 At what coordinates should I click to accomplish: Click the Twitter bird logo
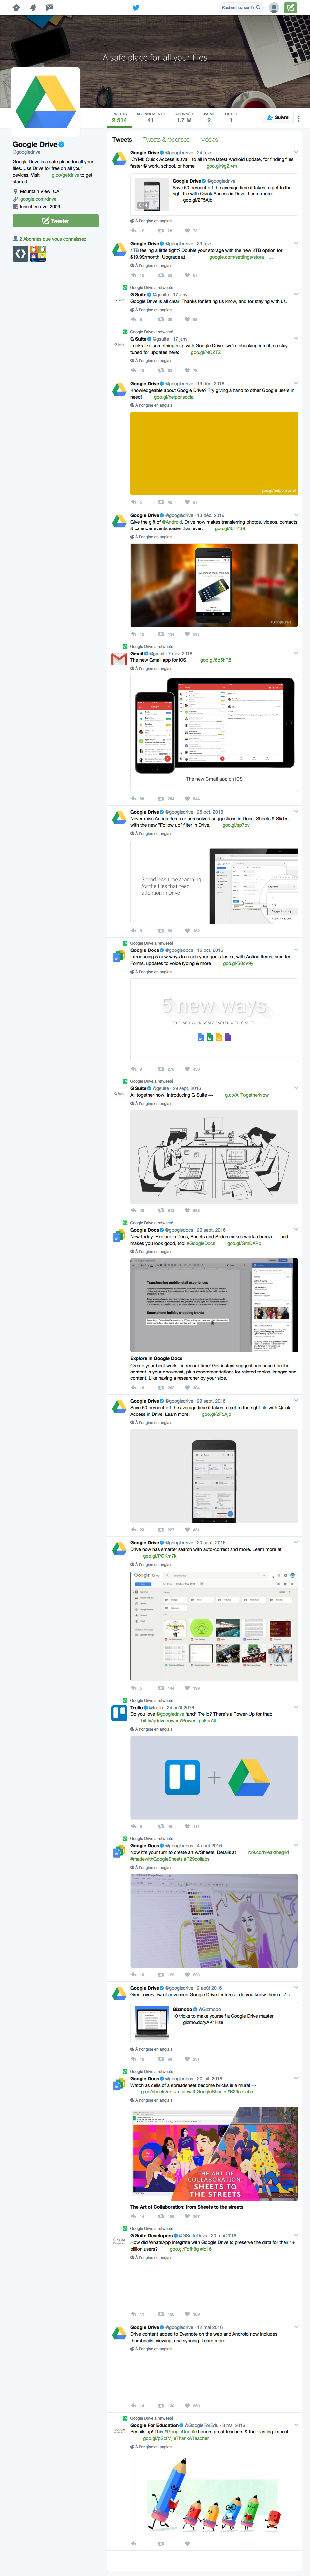[x=136, y=7]
